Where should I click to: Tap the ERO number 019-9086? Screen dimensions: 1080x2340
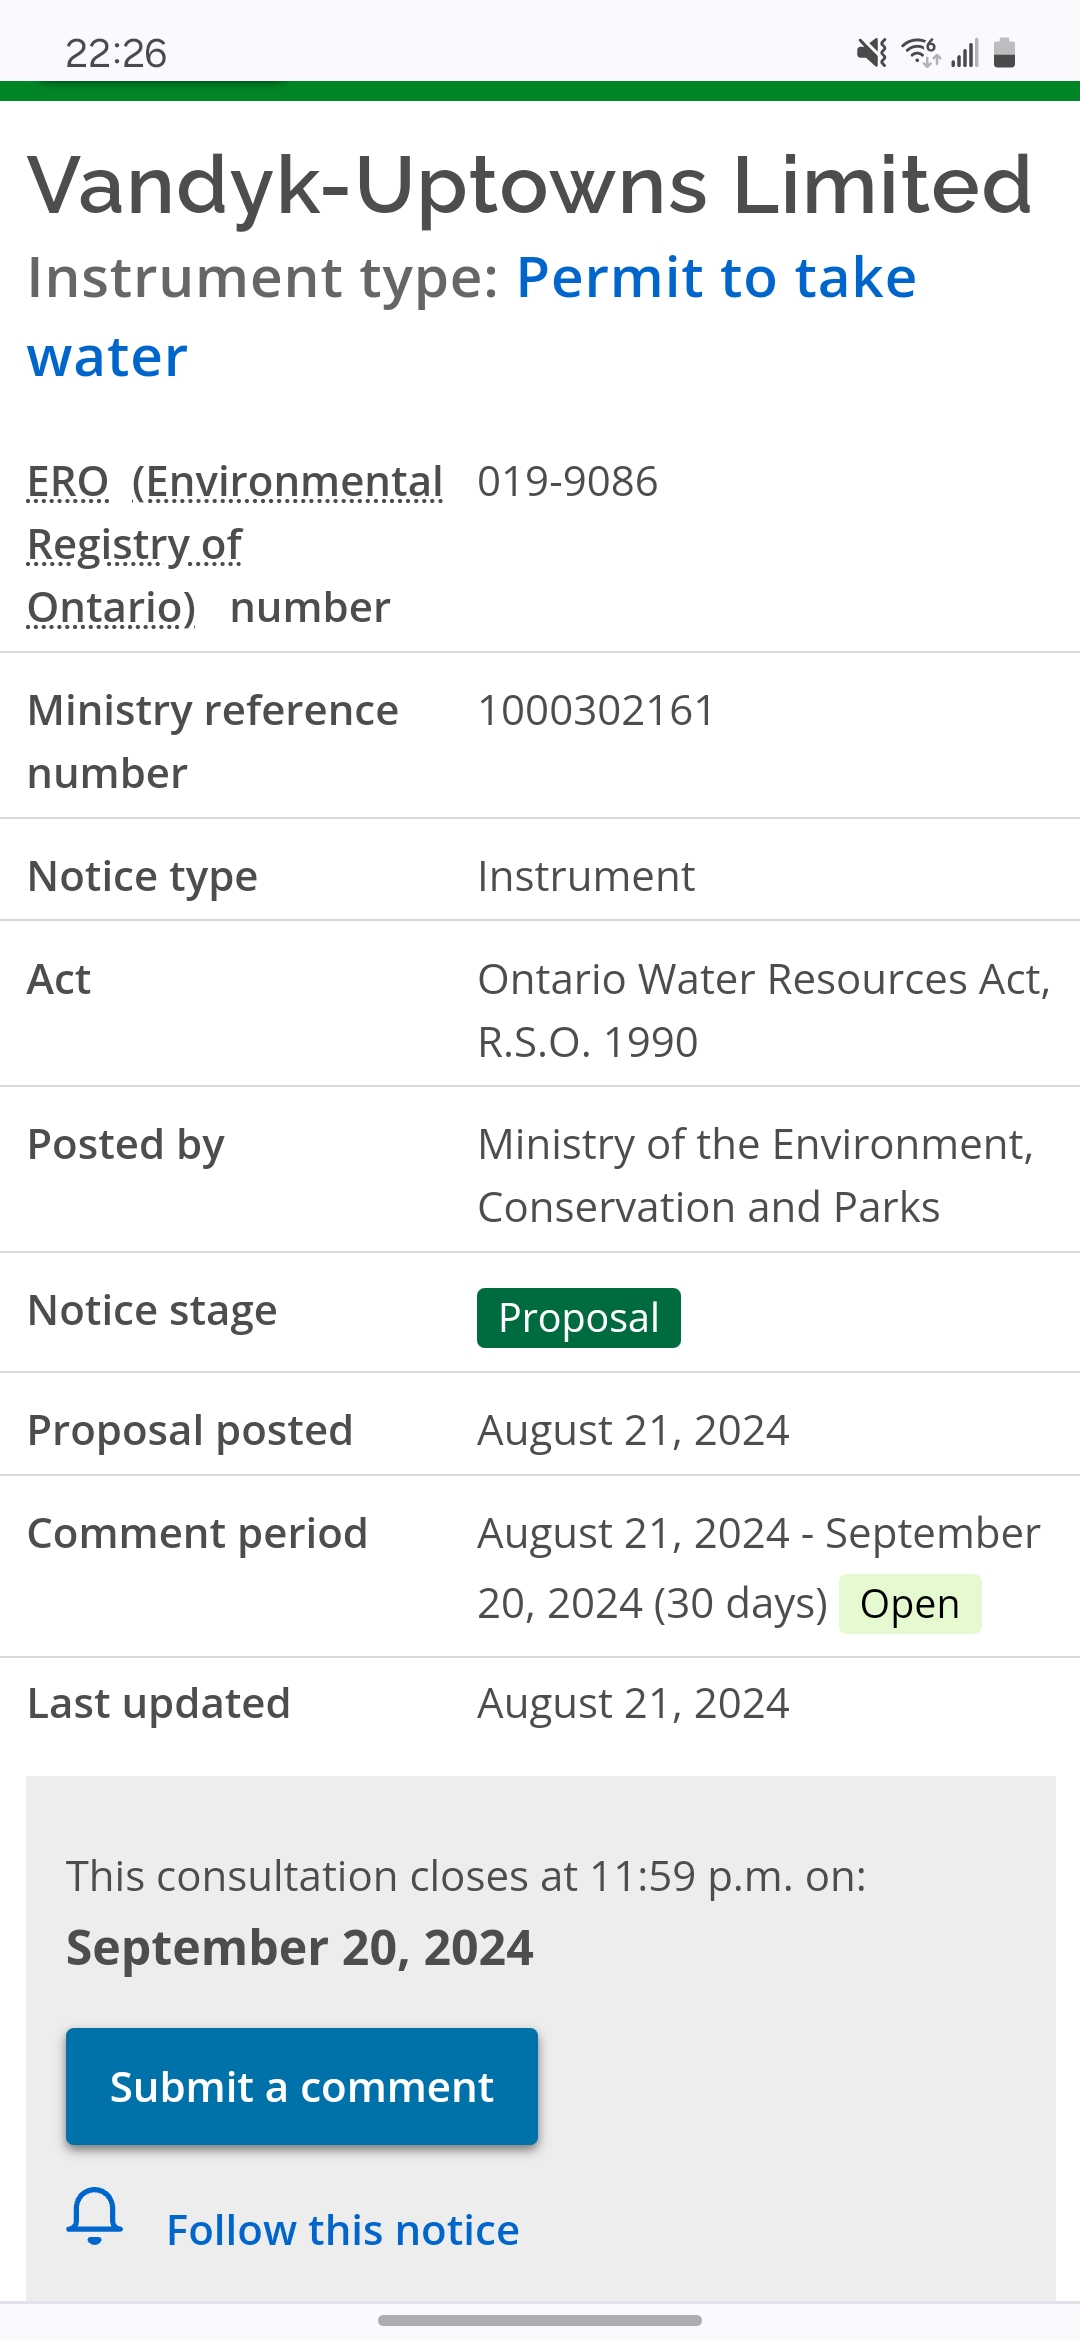[x=567, y=482]
